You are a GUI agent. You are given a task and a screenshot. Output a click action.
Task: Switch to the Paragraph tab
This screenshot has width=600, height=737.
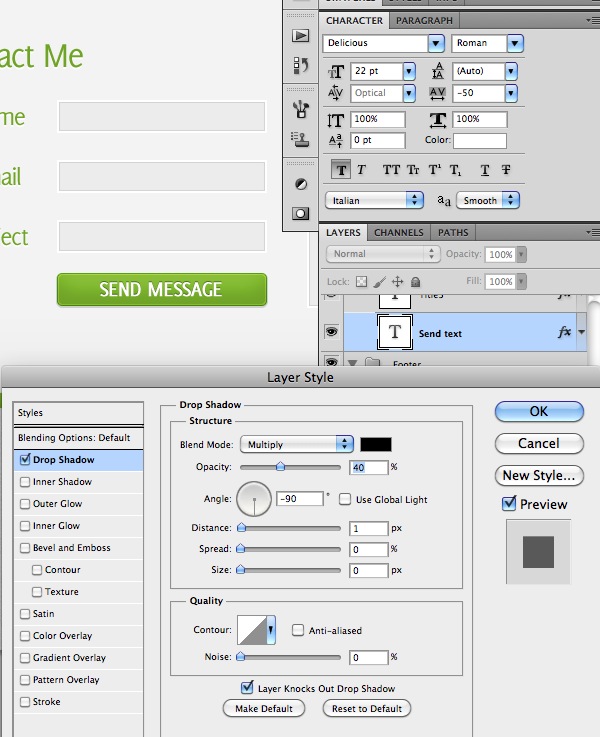coord(424,21)
